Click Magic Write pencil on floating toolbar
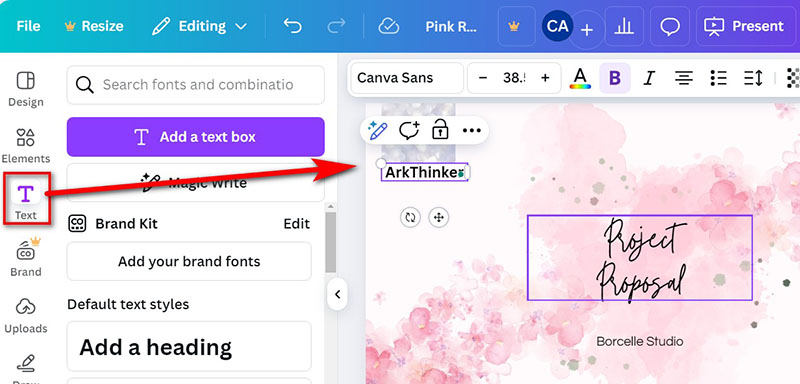Viewport: 800px width, 384px height. (x=378, y=131)
